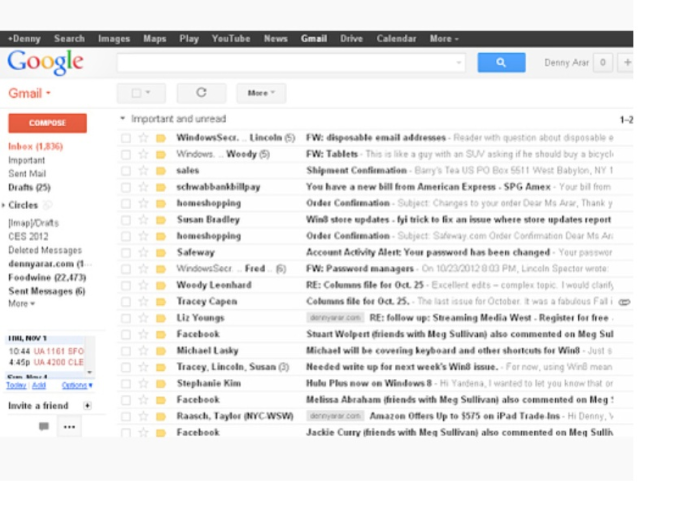700x523 pixels.
Task: Click importance marker on schwabbankbillpay email
Action: (161, 187)
